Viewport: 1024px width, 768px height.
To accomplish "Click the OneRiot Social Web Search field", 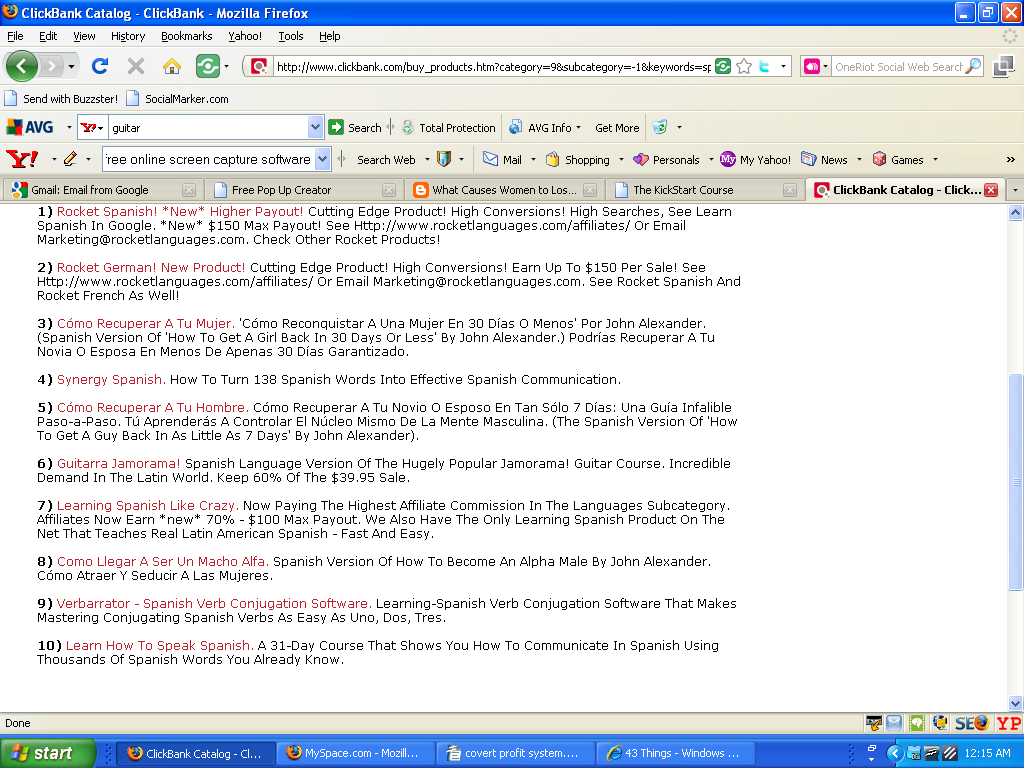I will [897, 67].
